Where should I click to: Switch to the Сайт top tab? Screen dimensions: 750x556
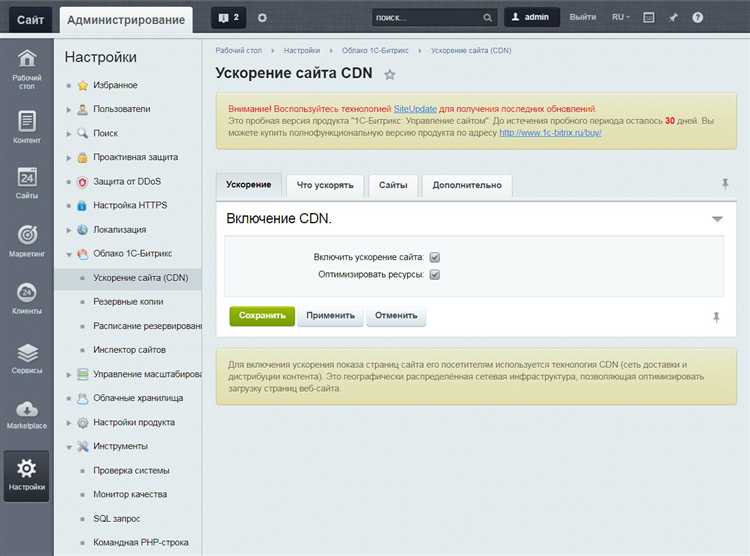tap(31, 20)
